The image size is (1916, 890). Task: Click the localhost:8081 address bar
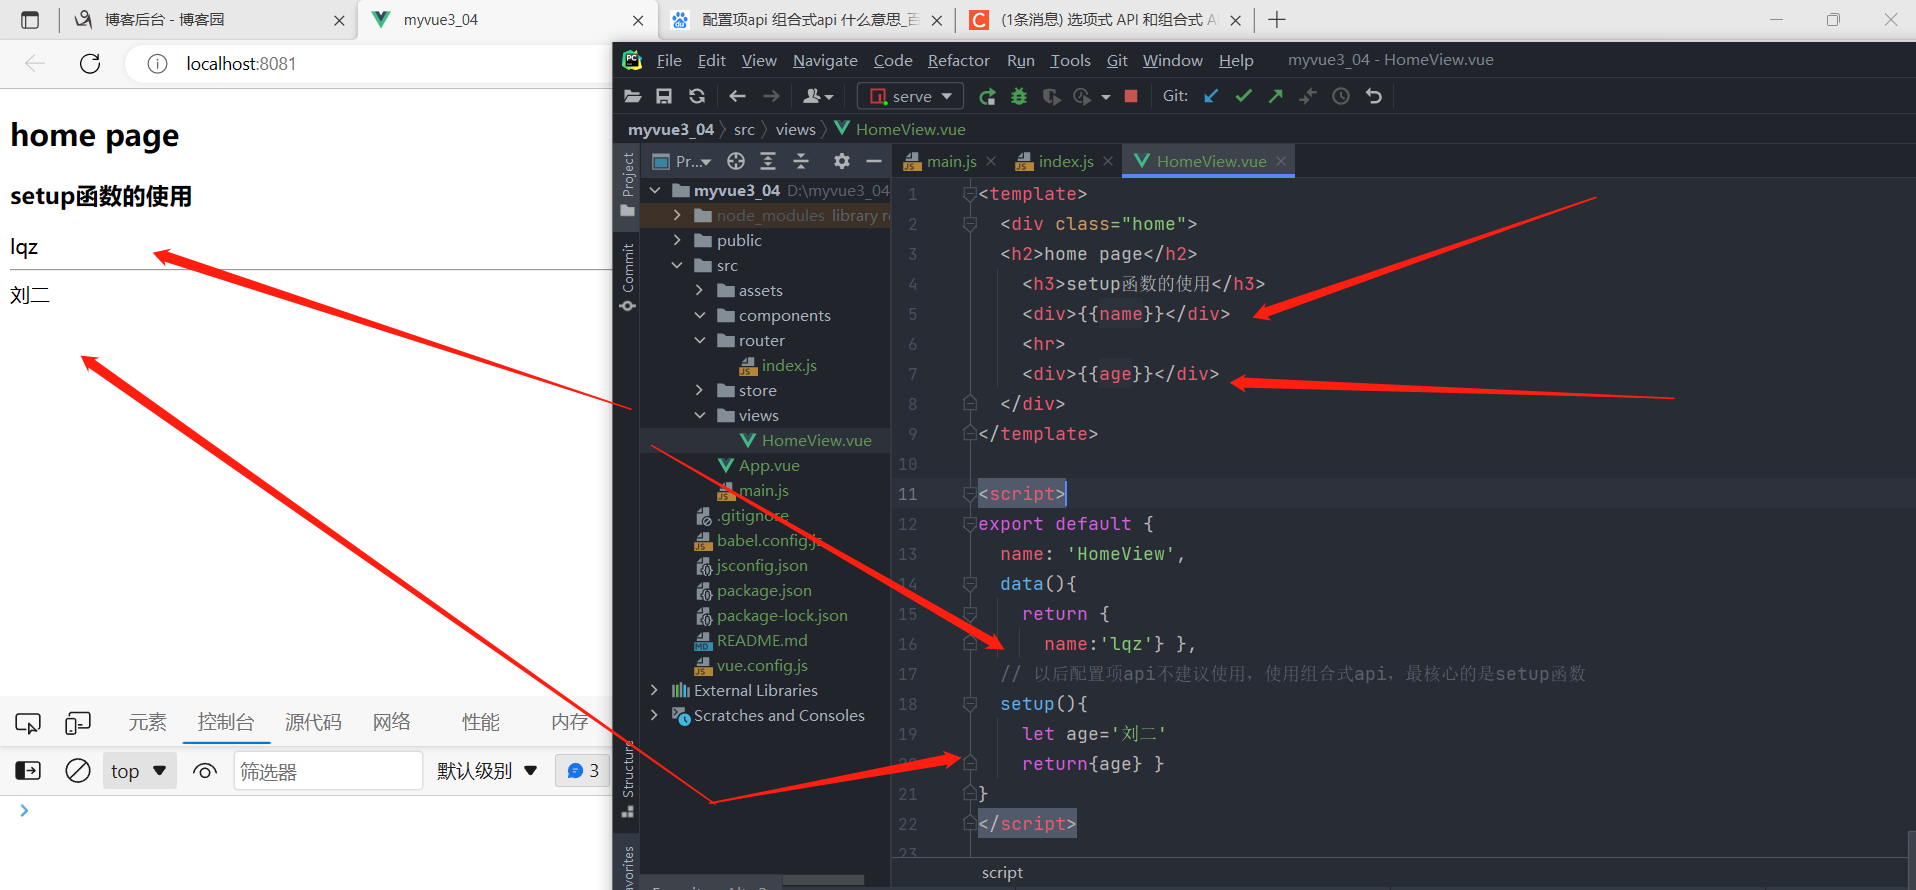(x=367, y=64)
